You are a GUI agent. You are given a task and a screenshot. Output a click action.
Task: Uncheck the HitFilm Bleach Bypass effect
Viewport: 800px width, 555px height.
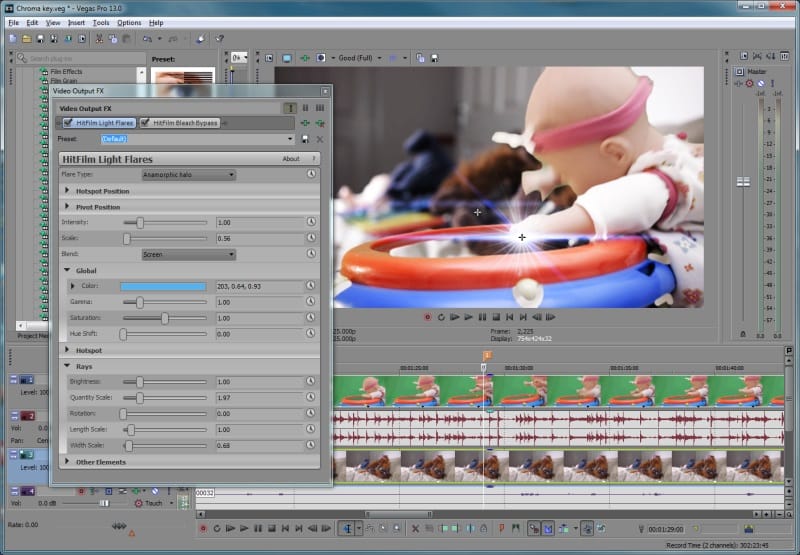[x=145, y=123]
